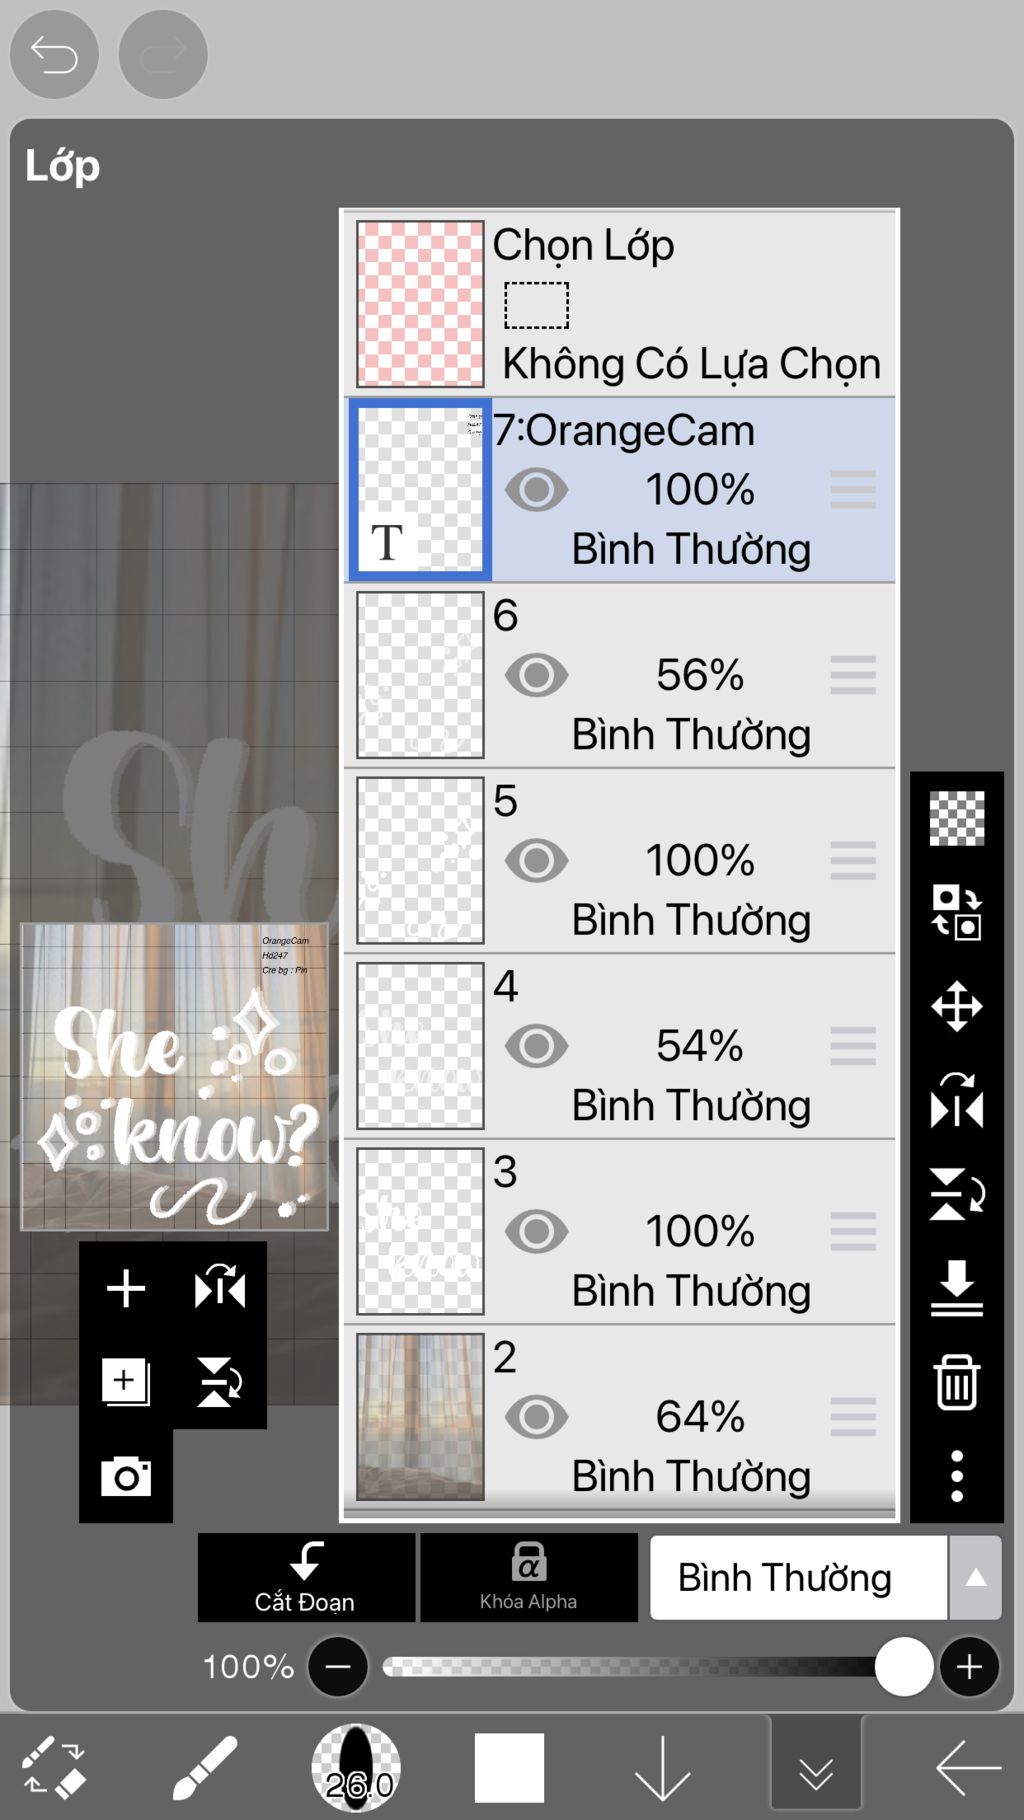Delete layer with trash can icon
Image resolution: width=1024 pixels, height=1820 pixels.
957,1382
